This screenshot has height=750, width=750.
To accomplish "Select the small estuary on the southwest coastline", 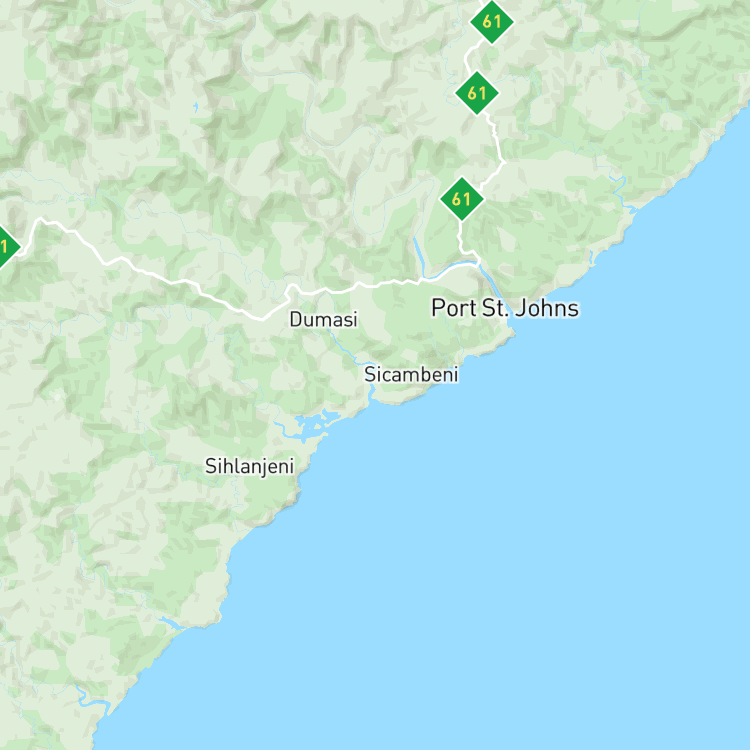I will click(172, 623).
